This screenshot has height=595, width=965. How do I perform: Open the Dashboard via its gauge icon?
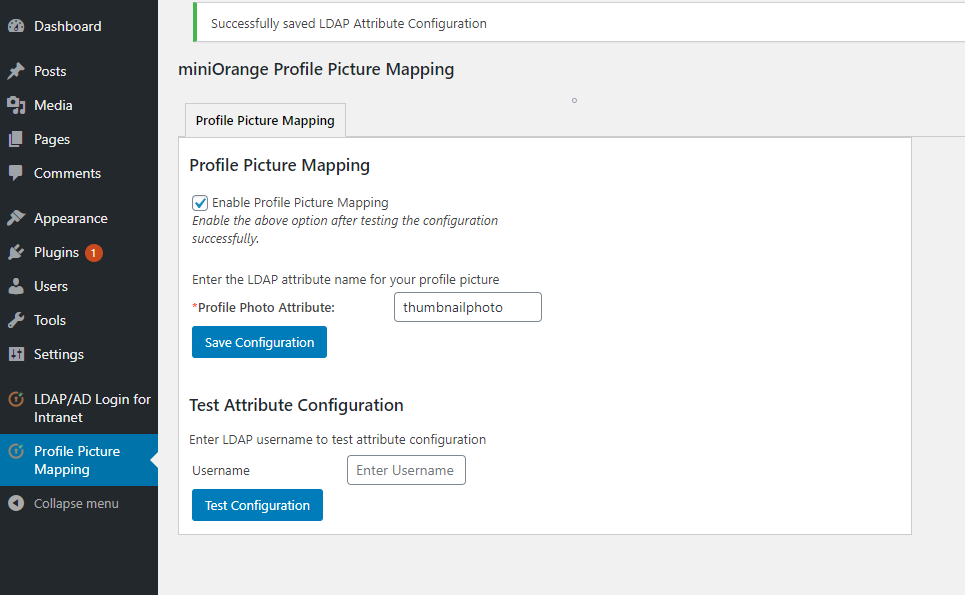click(x=17, y=25)
